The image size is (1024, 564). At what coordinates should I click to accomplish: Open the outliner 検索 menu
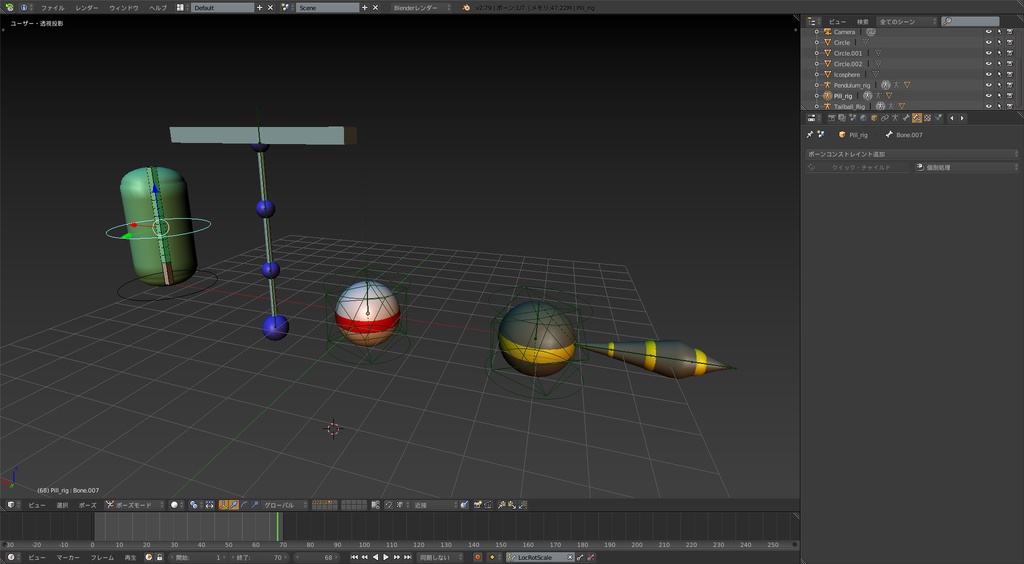point(862,22)
